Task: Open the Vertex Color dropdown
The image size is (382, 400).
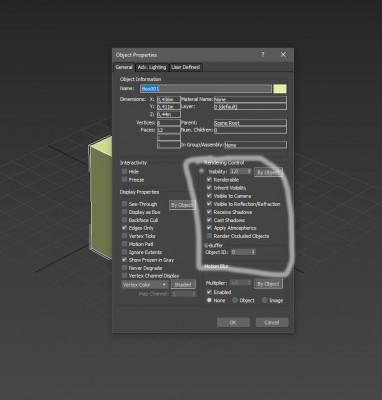Action: [x=144, y=285]
